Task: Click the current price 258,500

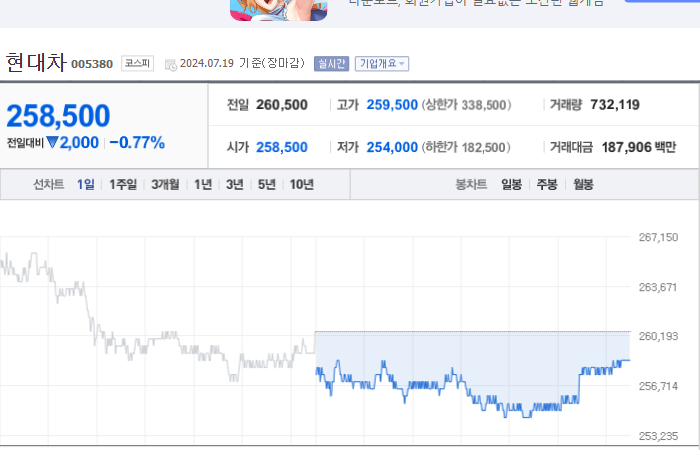Action: (58, 116)
